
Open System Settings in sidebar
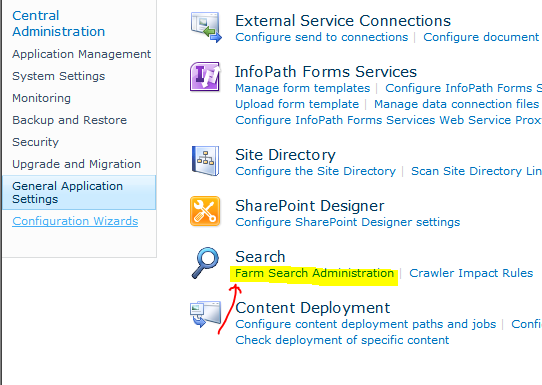tap(58, 76)
